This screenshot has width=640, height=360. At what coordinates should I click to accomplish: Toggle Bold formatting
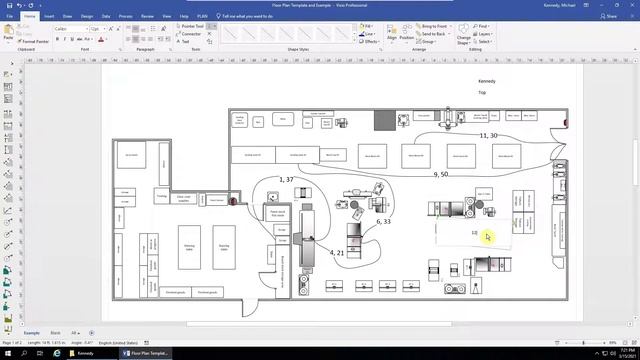[x=57, y=39]
